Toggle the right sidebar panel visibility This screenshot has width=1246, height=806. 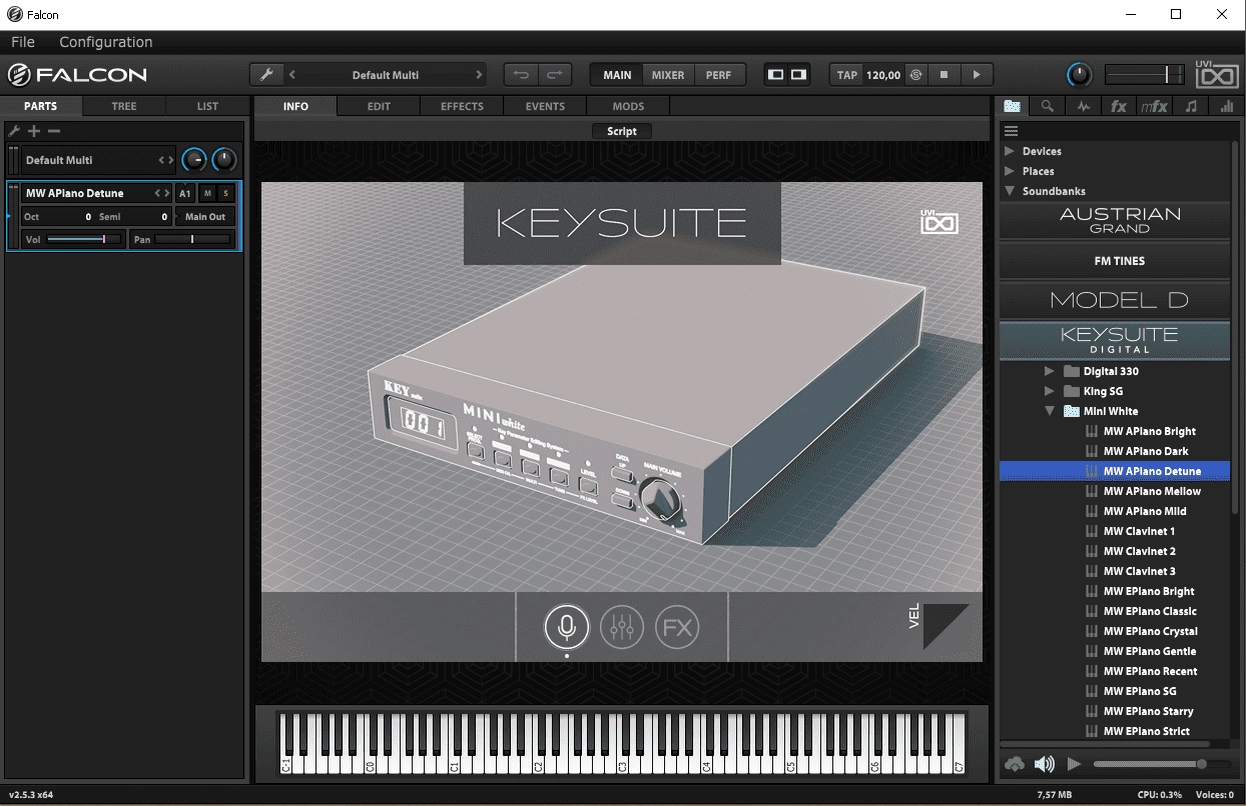click(798, 75)
